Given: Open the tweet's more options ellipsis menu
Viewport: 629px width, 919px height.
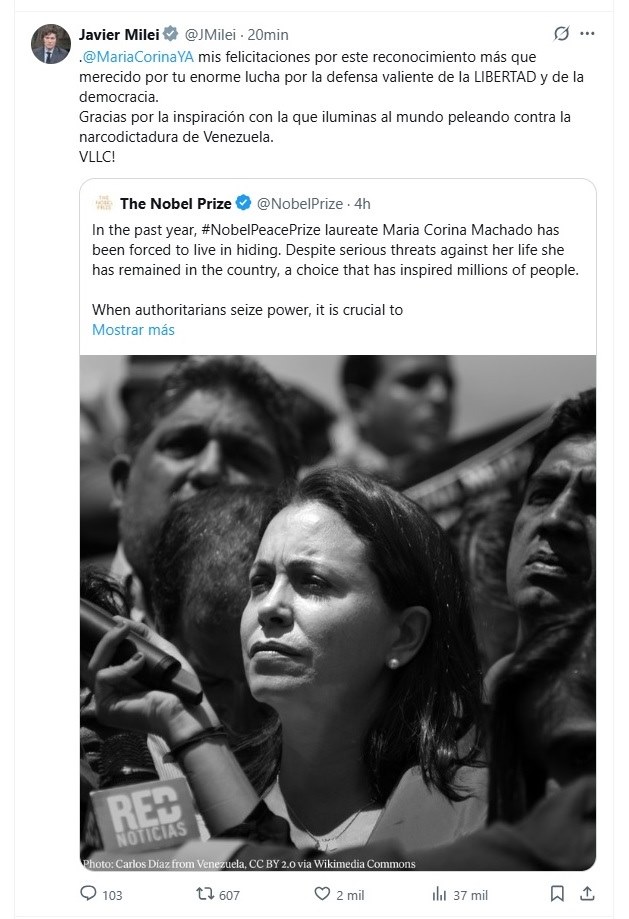Looking at the screenshot, I should pos(586,33).
